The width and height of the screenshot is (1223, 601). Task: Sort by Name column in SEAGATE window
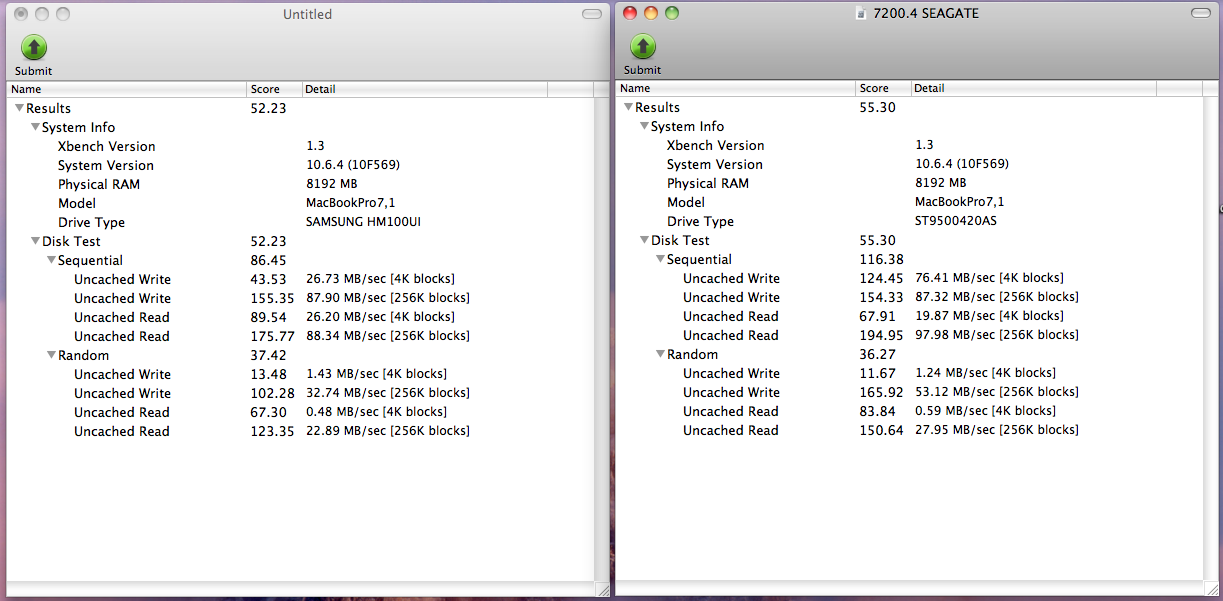click(x=735, y=88)
